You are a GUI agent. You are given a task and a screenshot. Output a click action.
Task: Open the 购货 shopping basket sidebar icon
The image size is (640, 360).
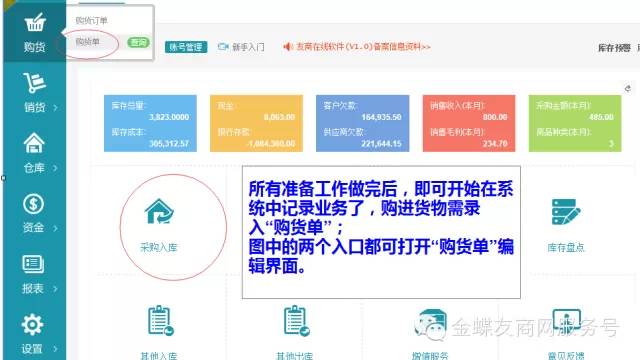[x=34, y=23]
